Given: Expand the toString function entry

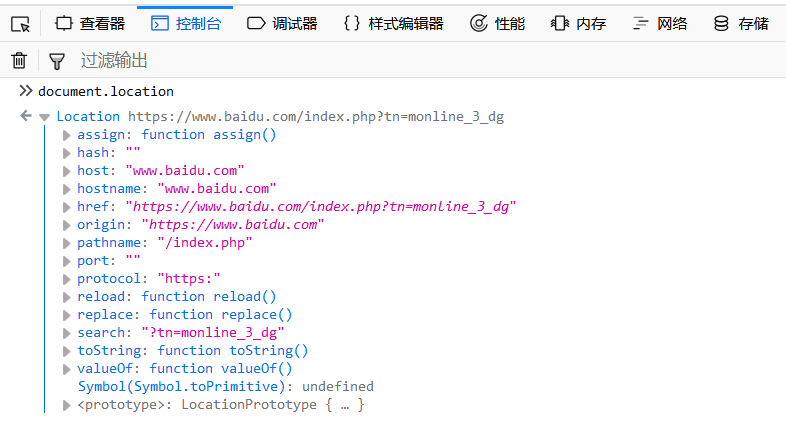Looking at the screenshot, I should tap(66, 351).
